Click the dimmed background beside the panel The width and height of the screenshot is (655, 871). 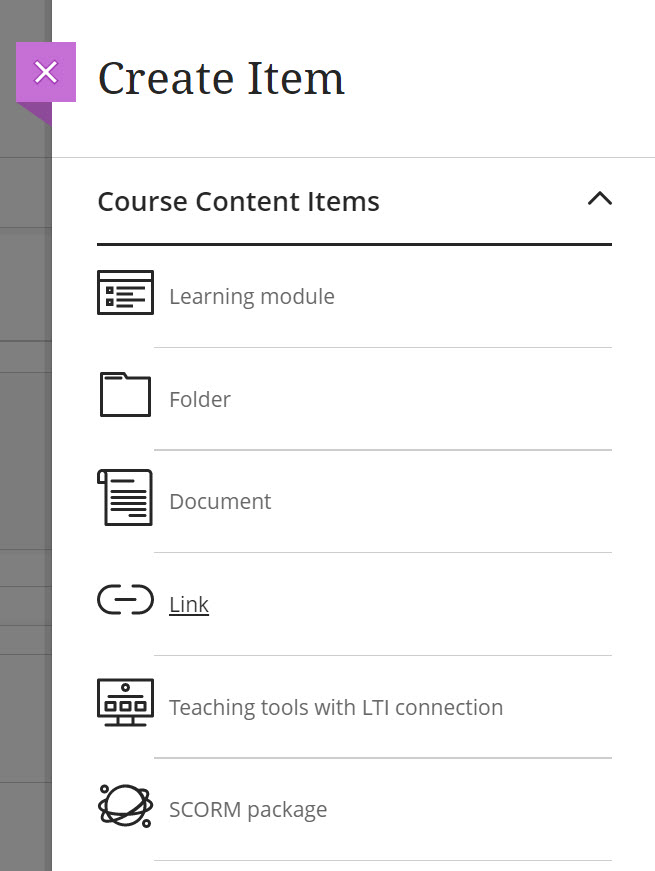click(x=24, y=450)
